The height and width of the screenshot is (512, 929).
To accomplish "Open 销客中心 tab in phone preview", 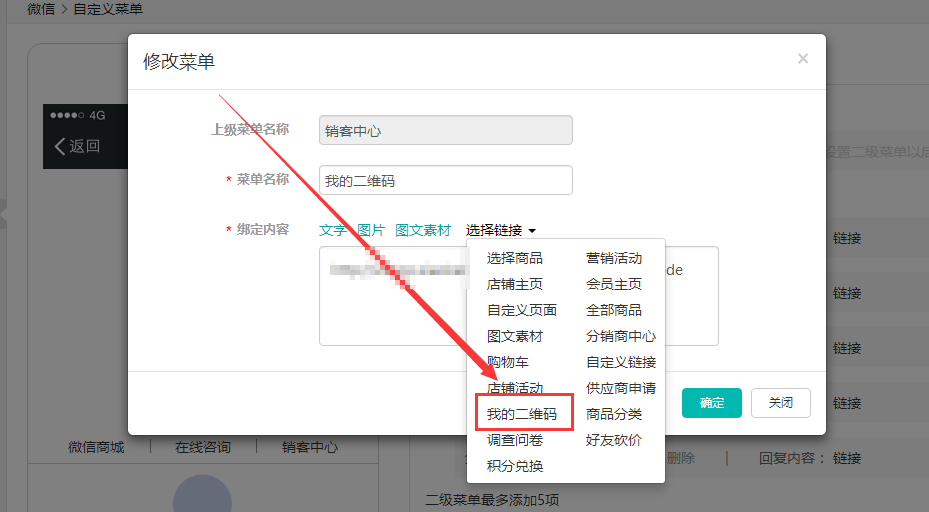I will click(x=309, y=447).
